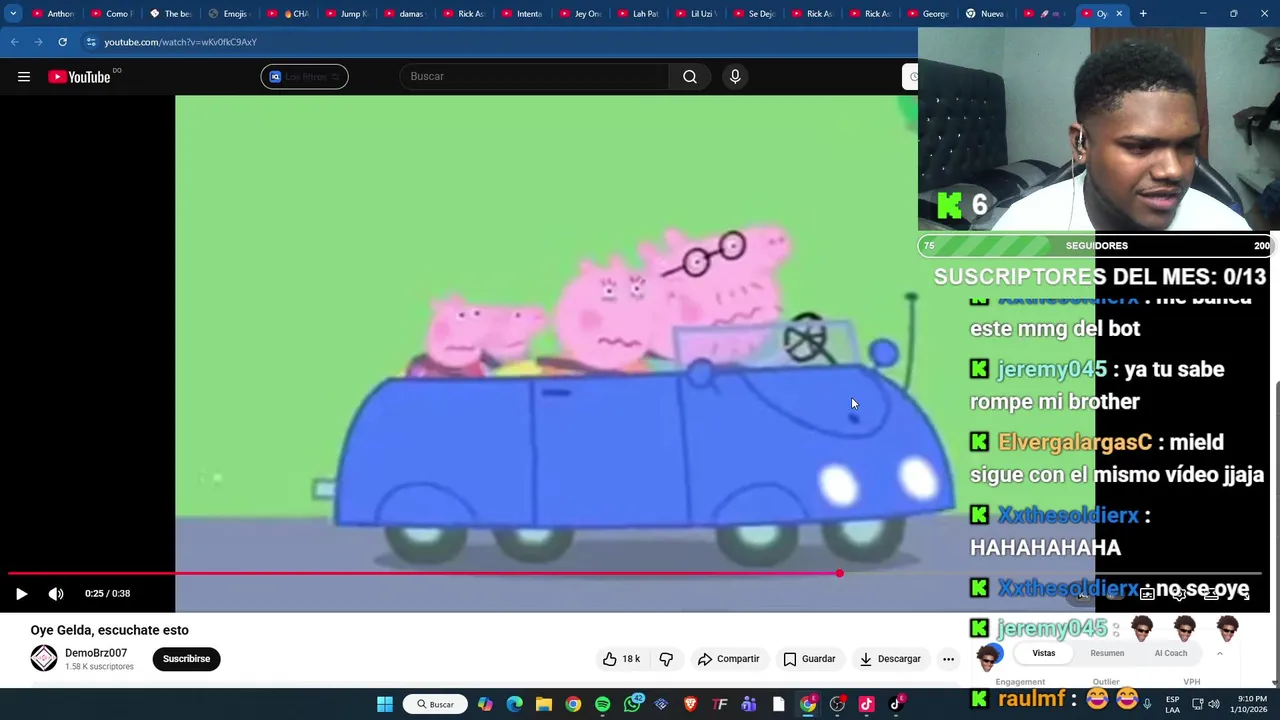Open the ESP LAA language switcher
The width and height of the screenshot is (1280, 720).
(x=1173, y=704)
